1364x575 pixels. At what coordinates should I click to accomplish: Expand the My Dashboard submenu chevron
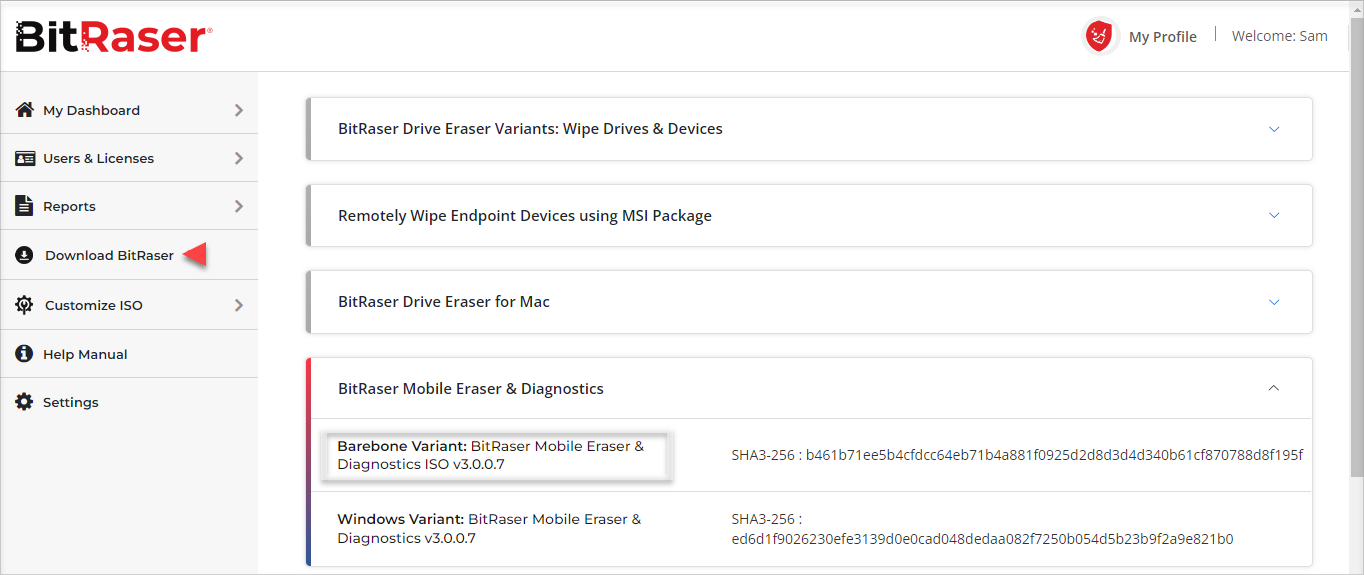(239, 110)
